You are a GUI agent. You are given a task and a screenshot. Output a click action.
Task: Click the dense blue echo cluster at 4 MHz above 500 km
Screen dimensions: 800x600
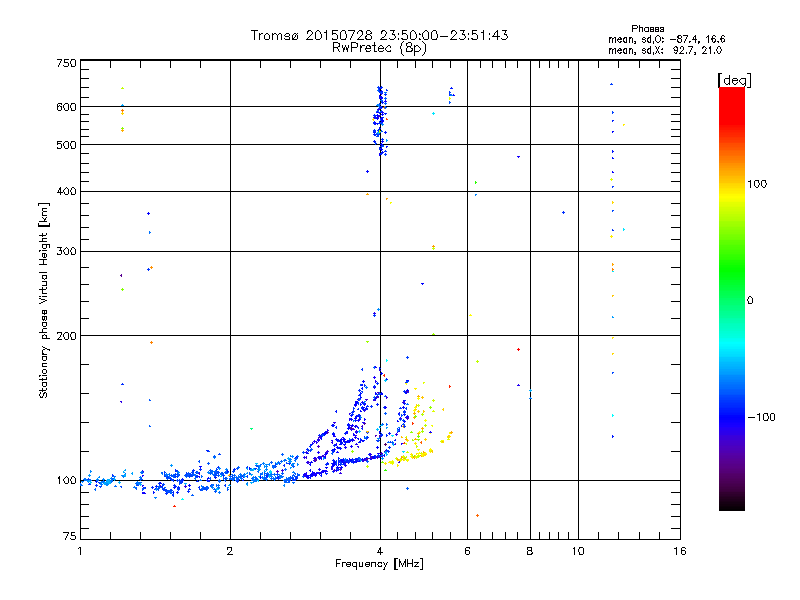coord(381,121)
